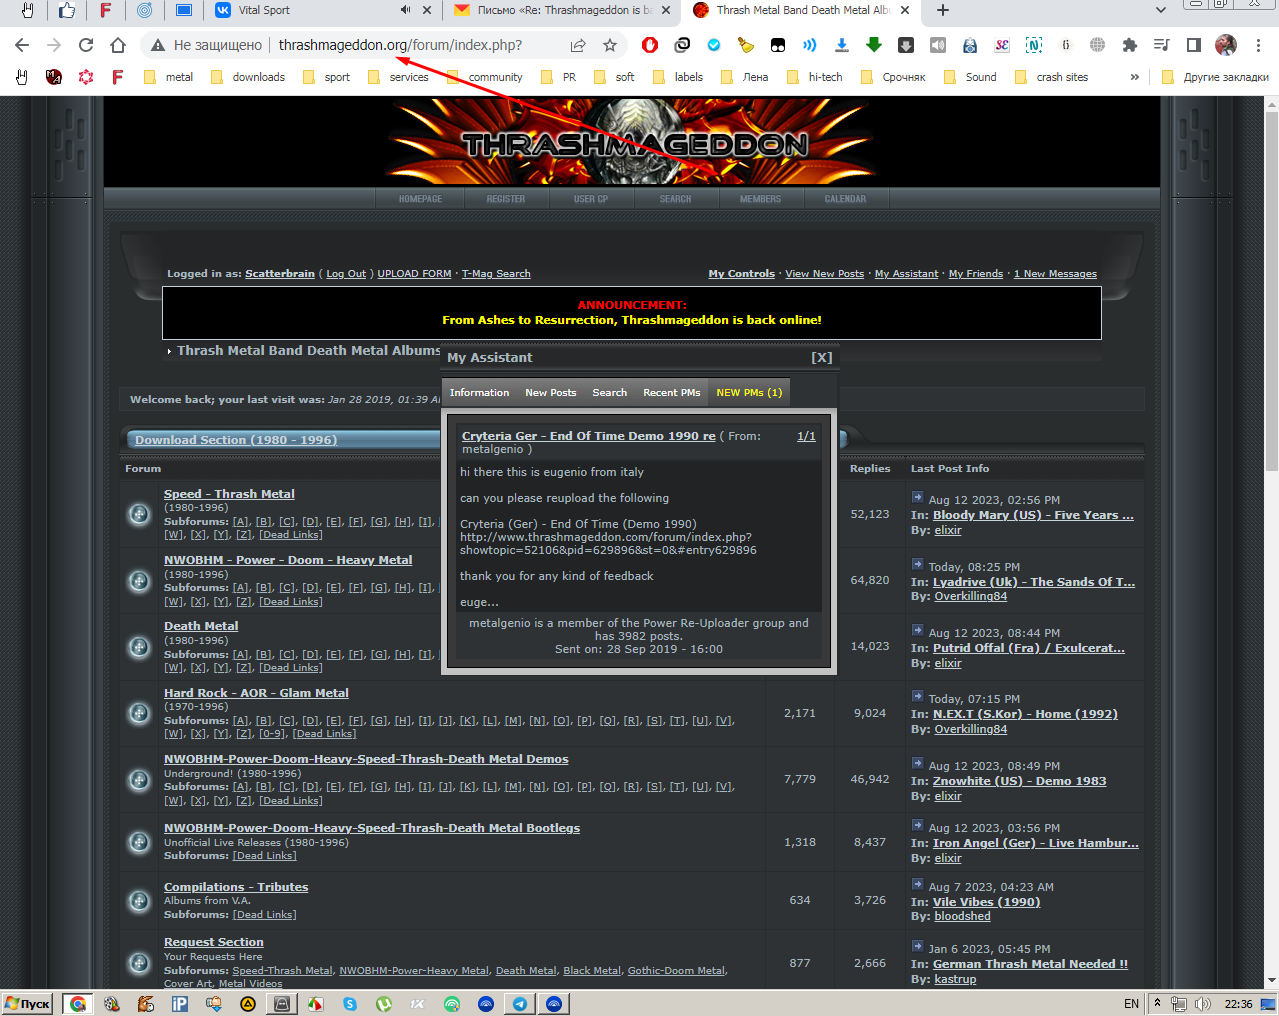Open the crash sites bookmarks folder

pyautogui.click(x=1051, y=77)
